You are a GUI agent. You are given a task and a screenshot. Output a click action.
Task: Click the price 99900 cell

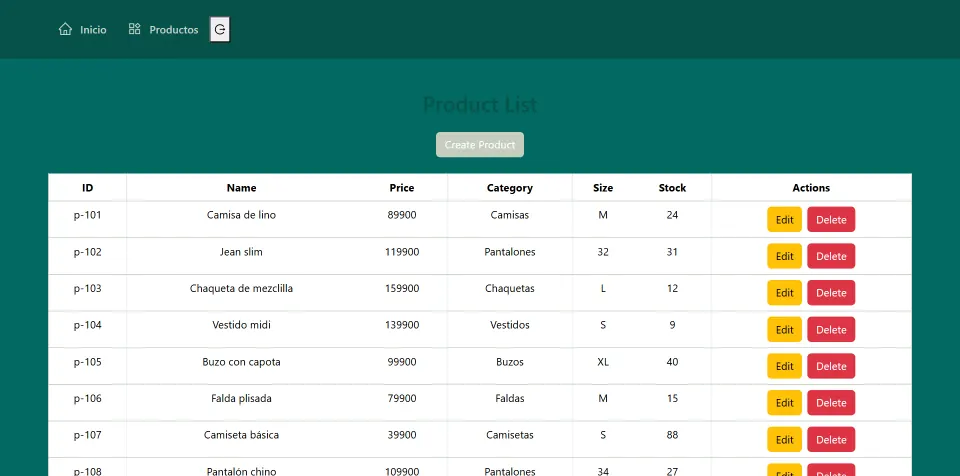[x=402, y=366]
